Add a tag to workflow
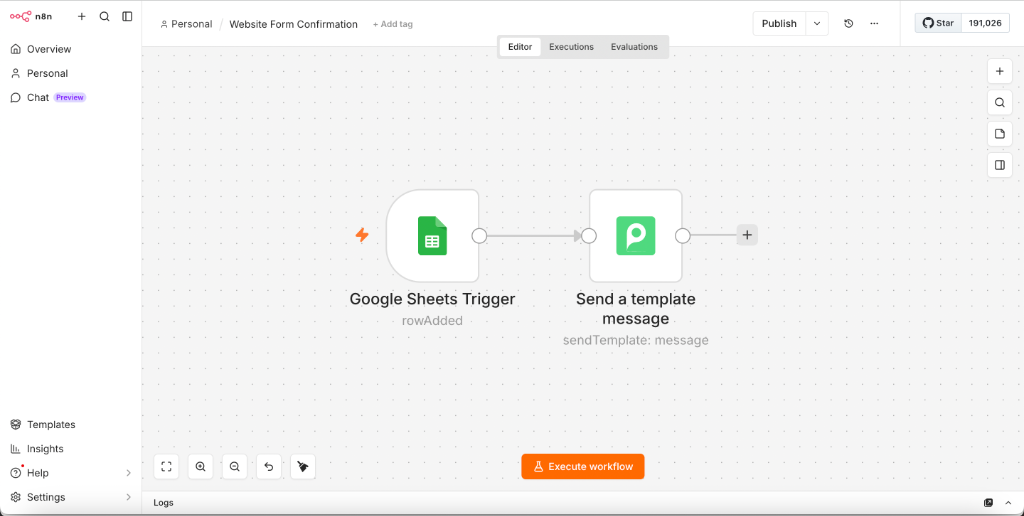Viewport: 1024px width, 516px height. click(x=392, y=24)
